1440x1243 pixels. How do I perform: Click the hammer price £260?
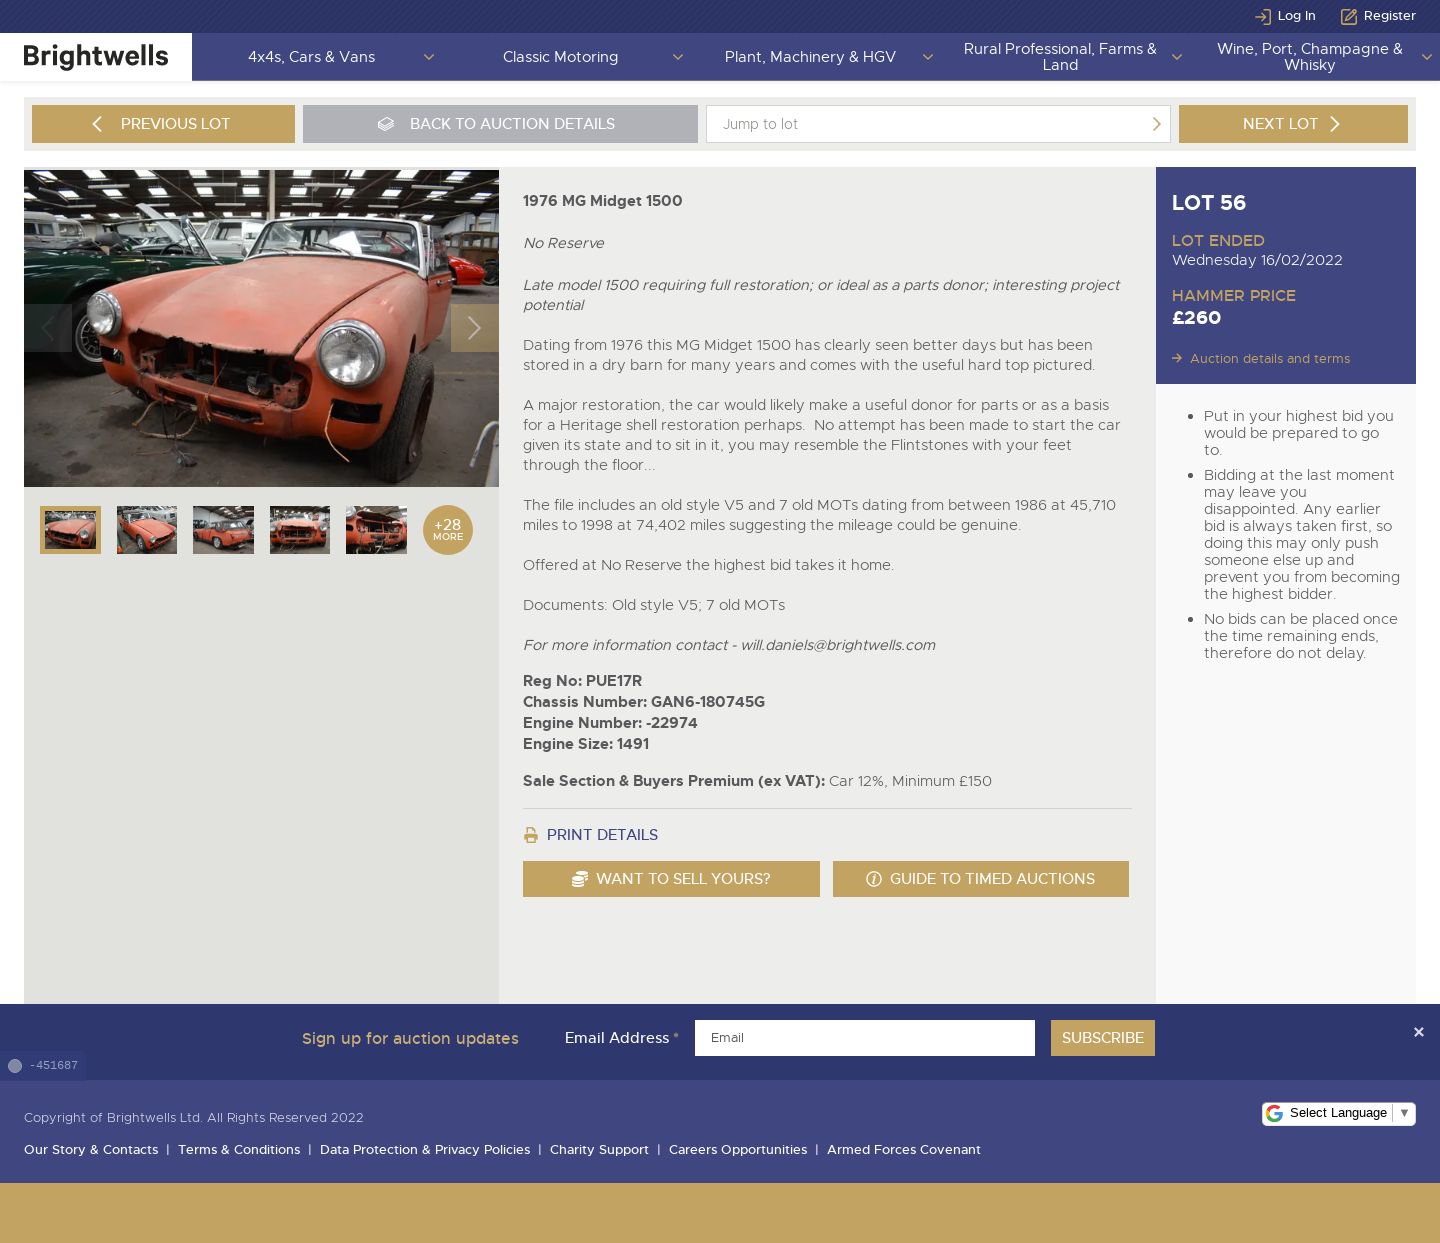[x=1197, y=318]
